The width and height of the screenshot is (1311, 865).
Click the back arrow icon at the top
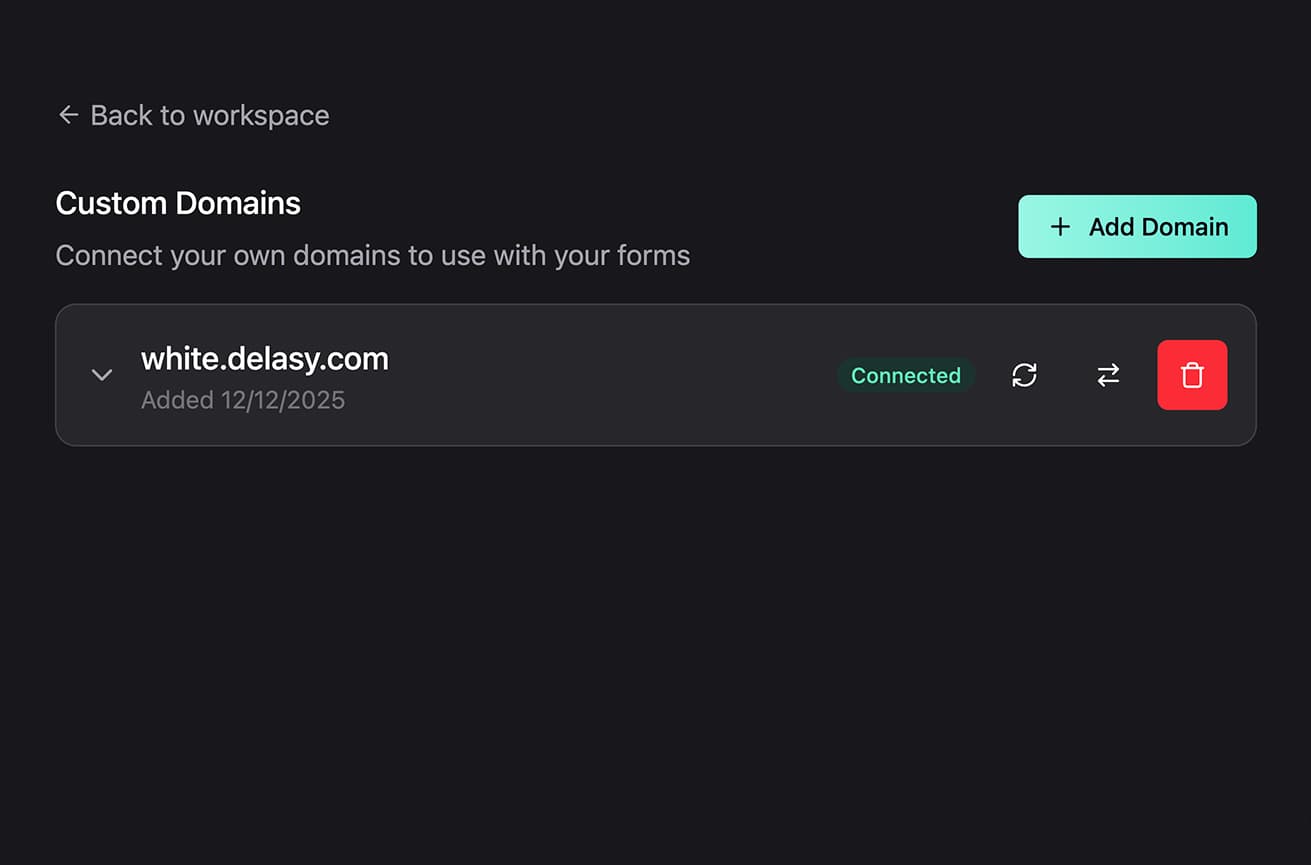67,115
